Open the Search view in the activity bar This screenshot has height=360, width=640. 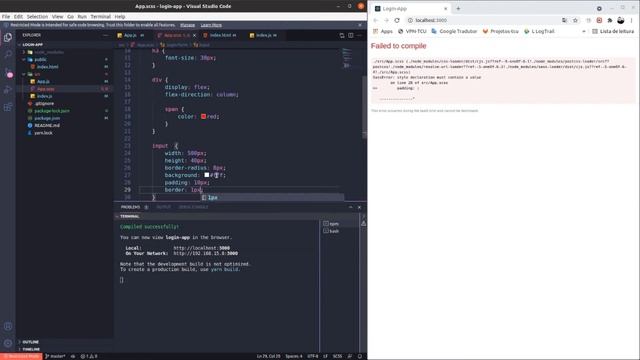click(x=8, y=55)
